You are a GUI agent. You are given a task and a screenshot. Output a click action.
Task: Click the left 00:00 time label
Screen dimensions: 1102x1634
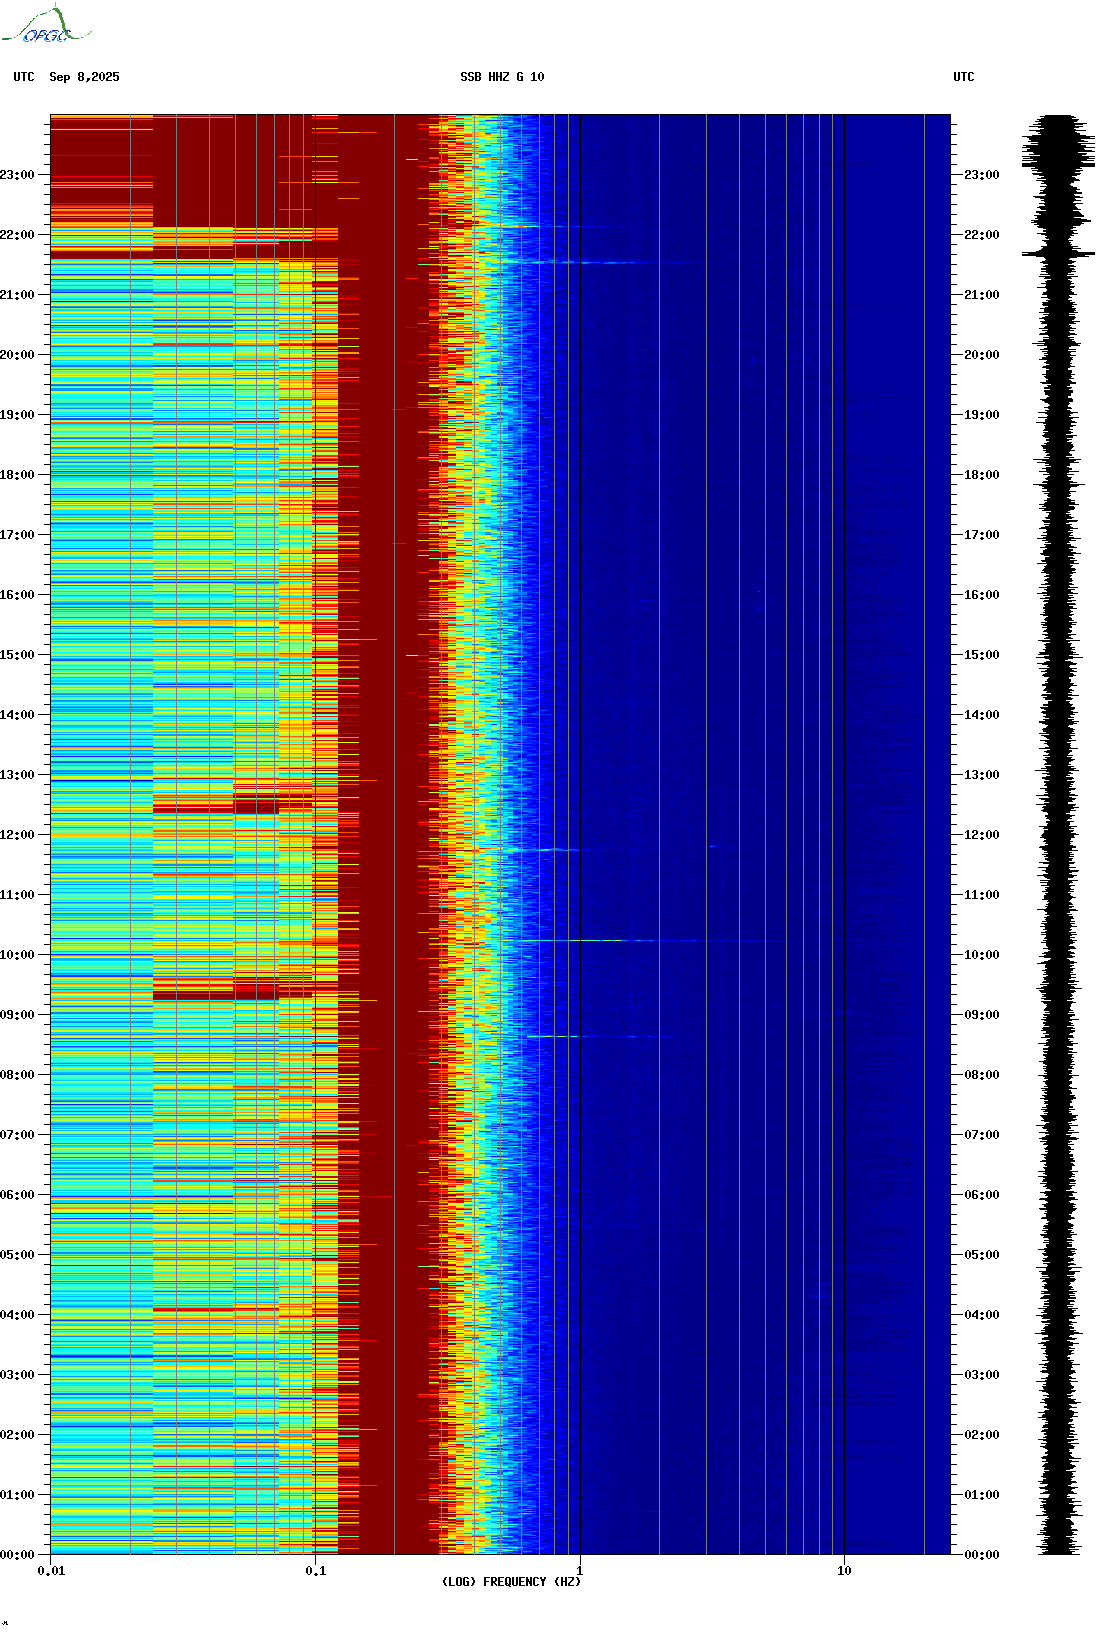tap(17, 1555)
